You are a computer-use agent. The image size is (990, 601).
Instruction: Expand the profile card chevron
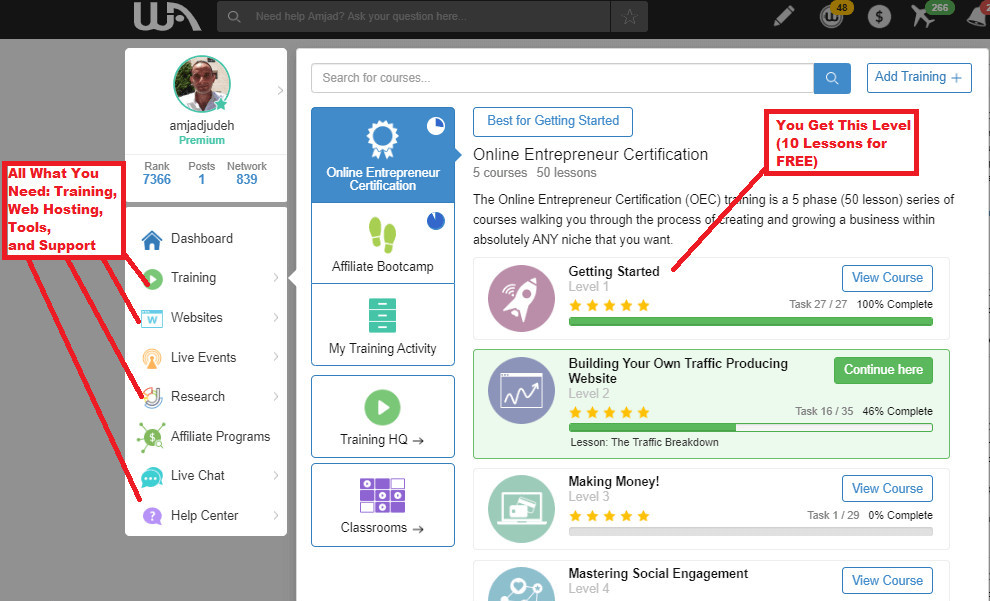pyautogui.click(x=280, y=90)
